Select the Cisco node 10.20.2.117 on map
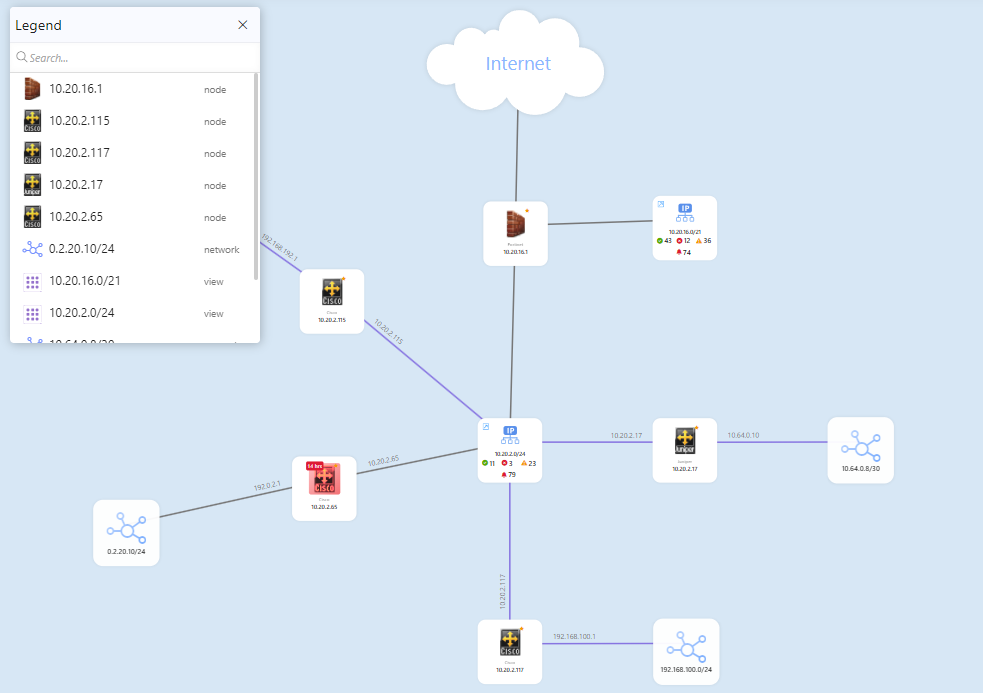The height and width of the screenshot is (693, 983). [510, 652]
